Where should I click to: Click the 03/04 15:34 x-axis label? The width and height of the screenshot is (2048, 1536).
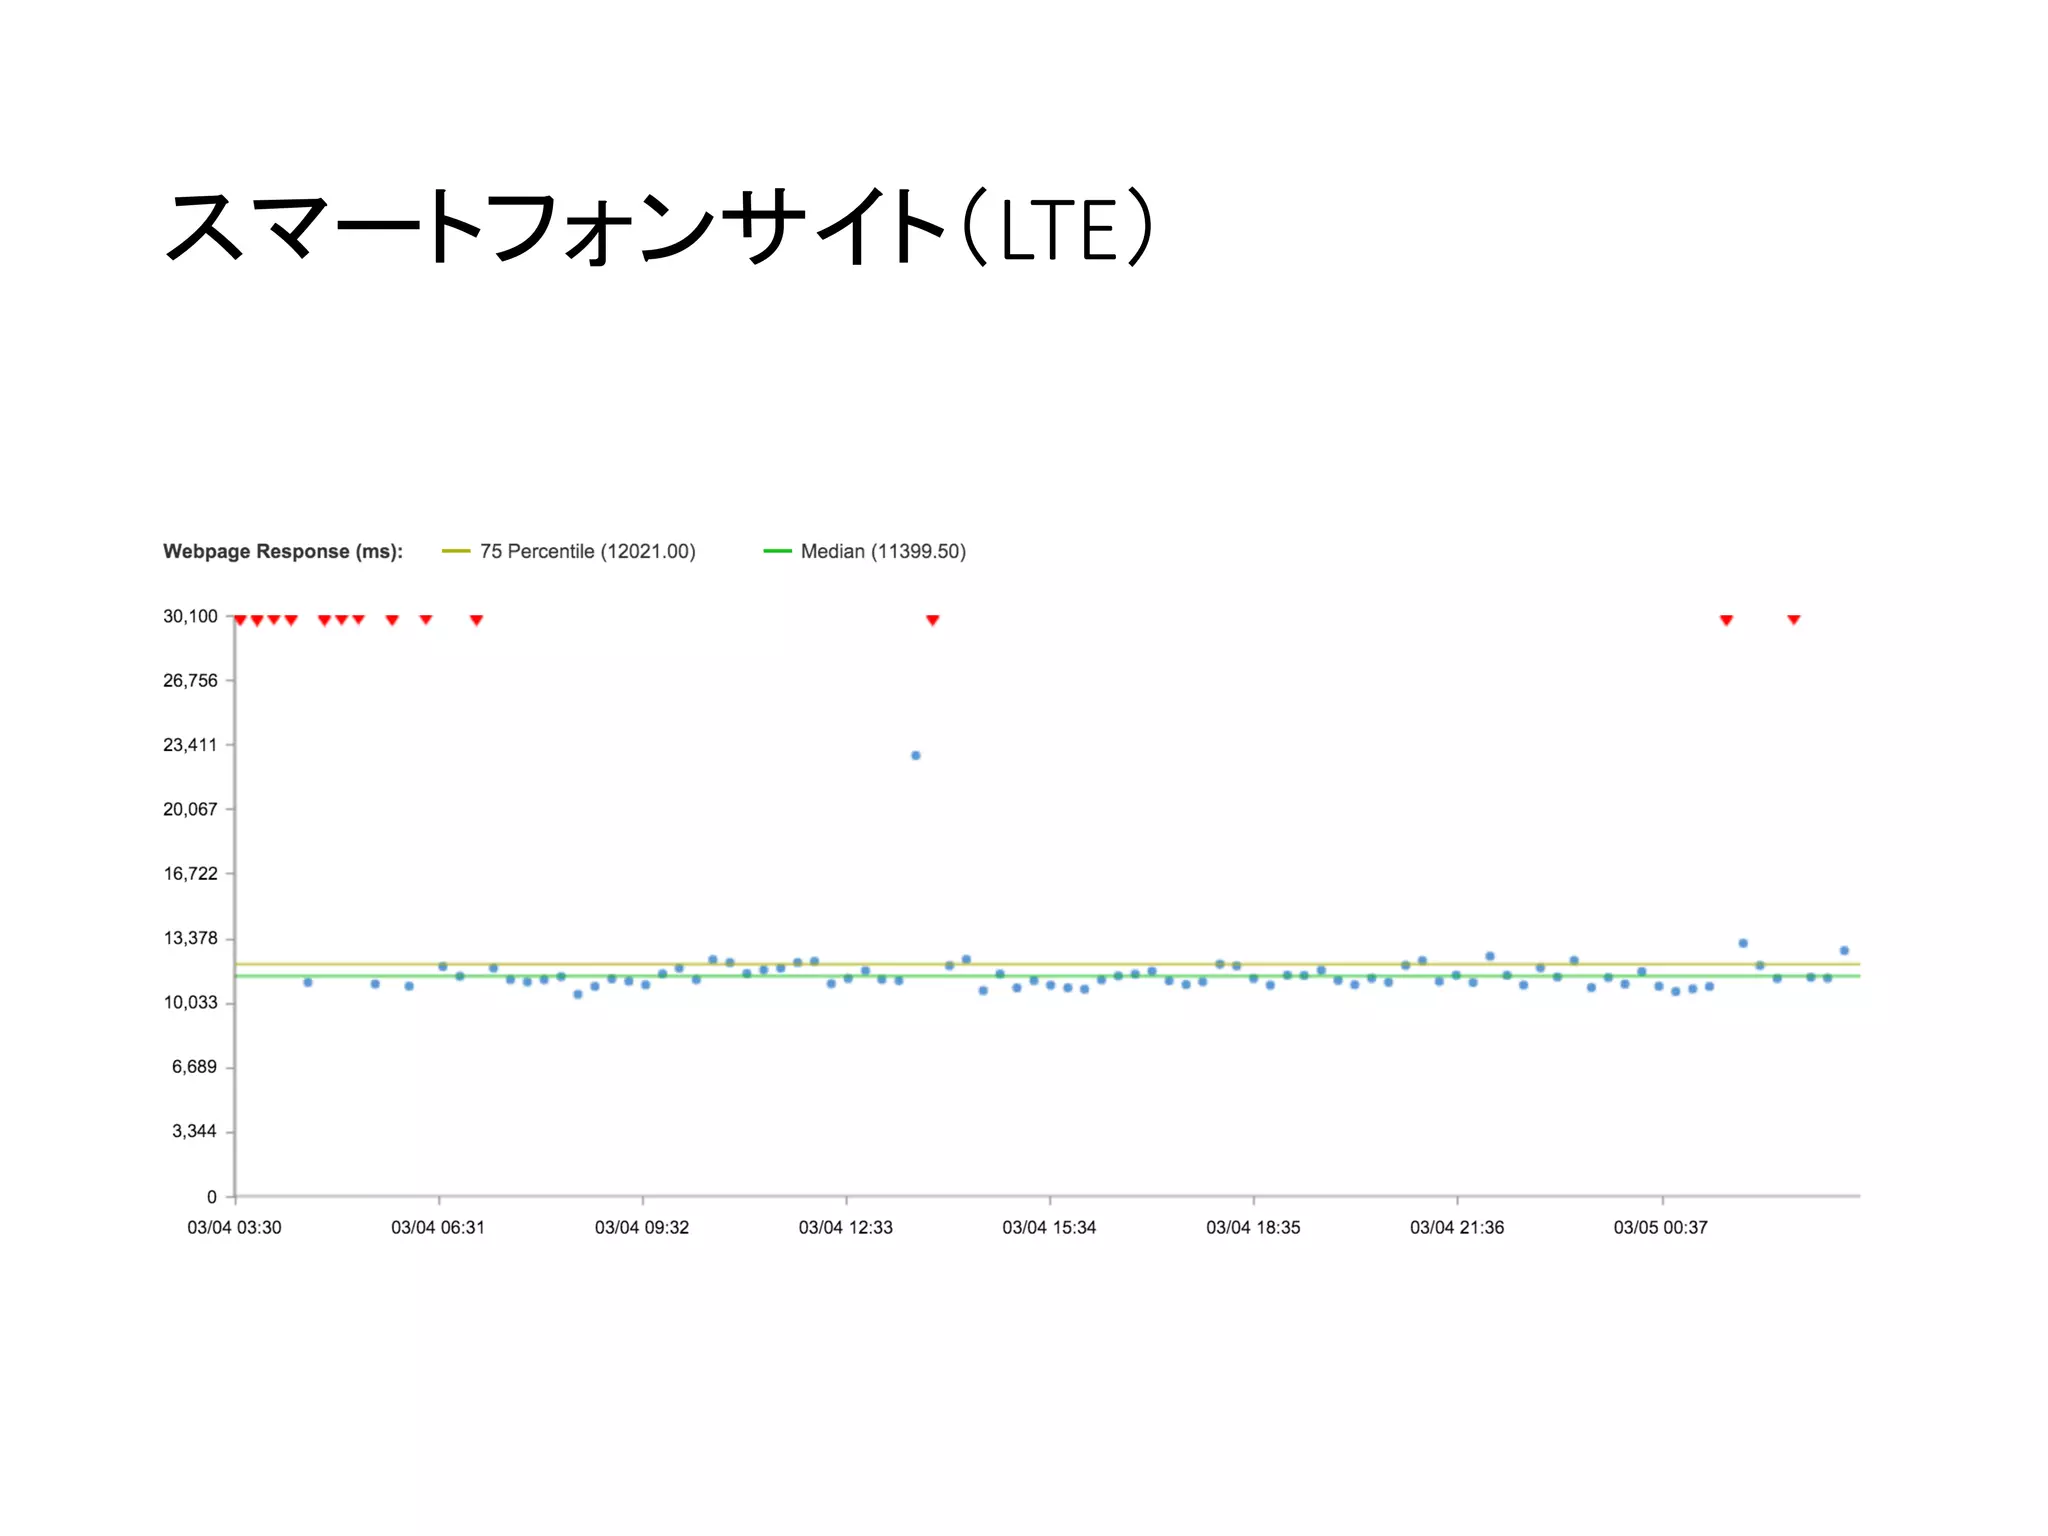(1049, 1227)
